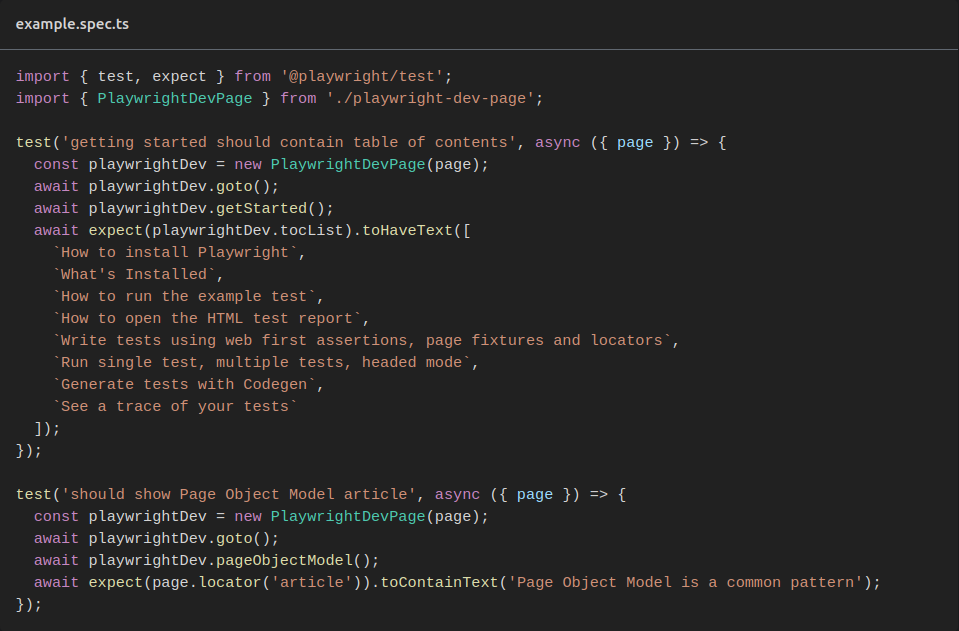Click the `How to open the HTML test report` string

pyautogui.click(x=207, y=319)
